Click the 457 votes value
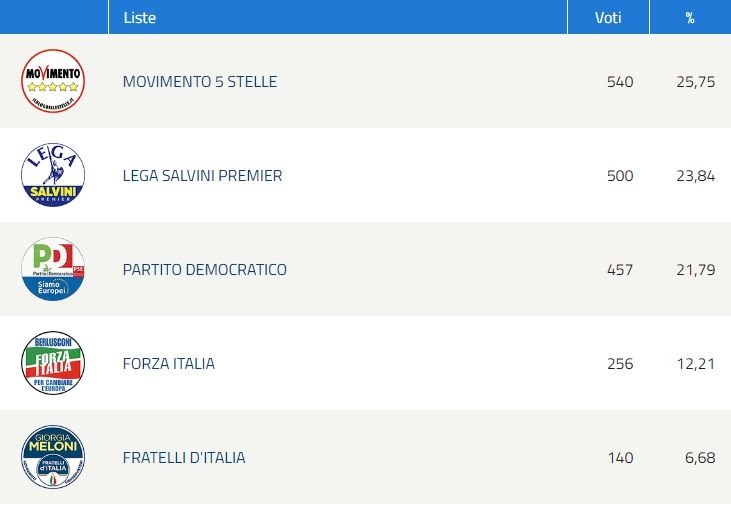This screenshot has height=505, width=731. pos(620,270)
